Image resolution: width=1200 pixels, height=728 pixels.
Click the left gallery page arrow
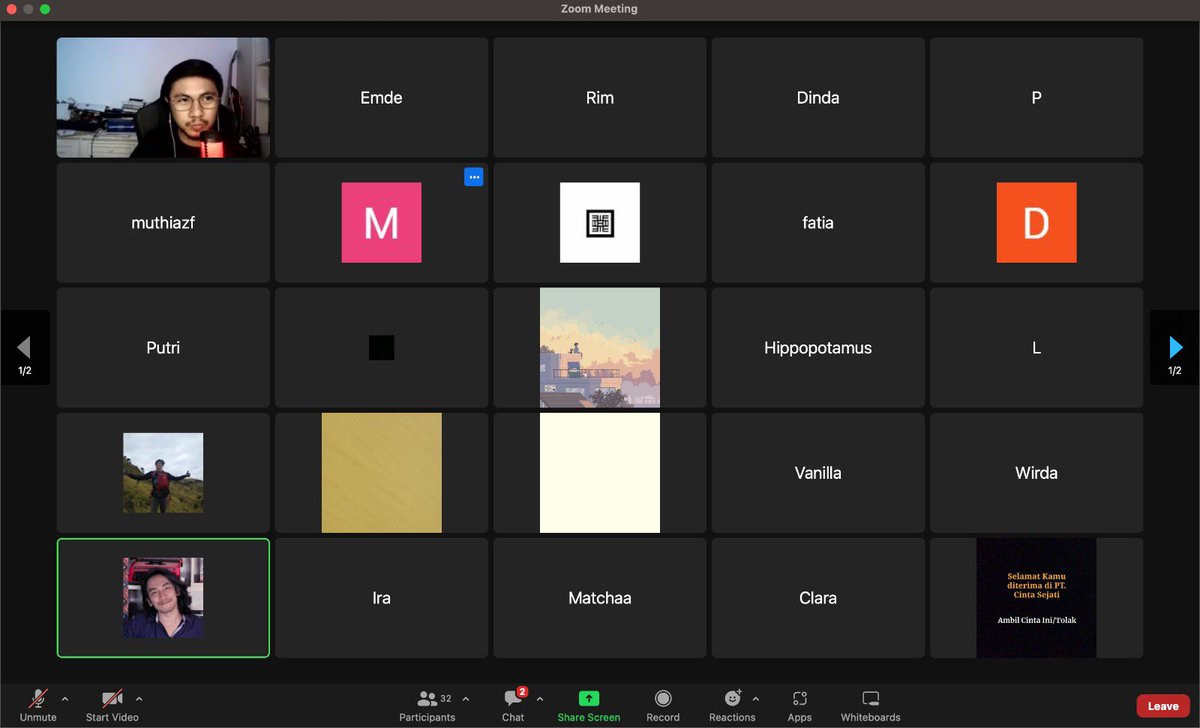[24, 347]
